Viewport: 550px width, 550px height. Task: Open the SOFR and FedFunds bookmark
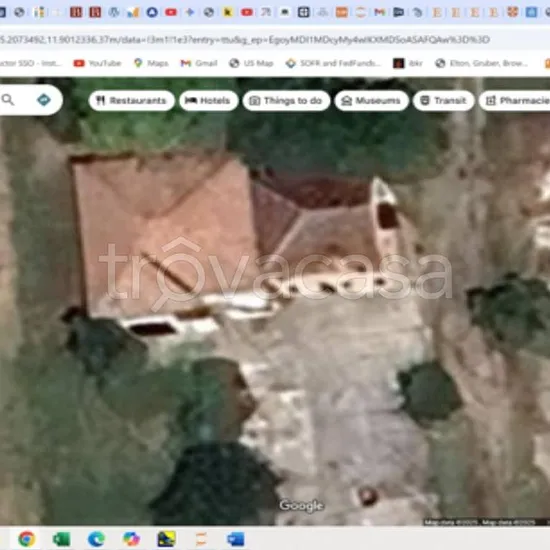coord(334,63)
